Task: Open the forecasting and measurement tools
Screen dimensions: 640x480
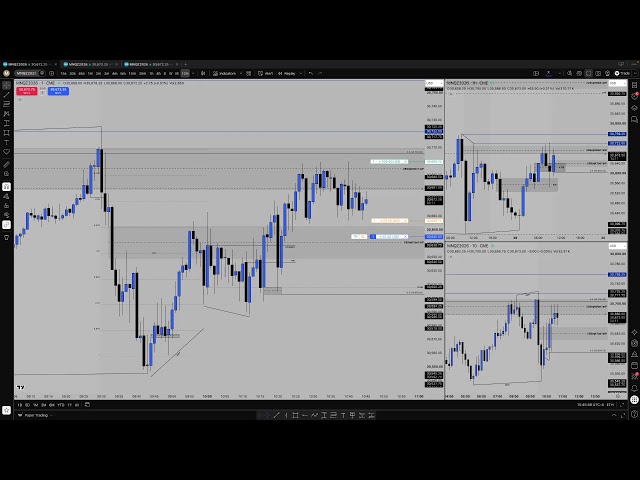Action: tap(6, 123)
